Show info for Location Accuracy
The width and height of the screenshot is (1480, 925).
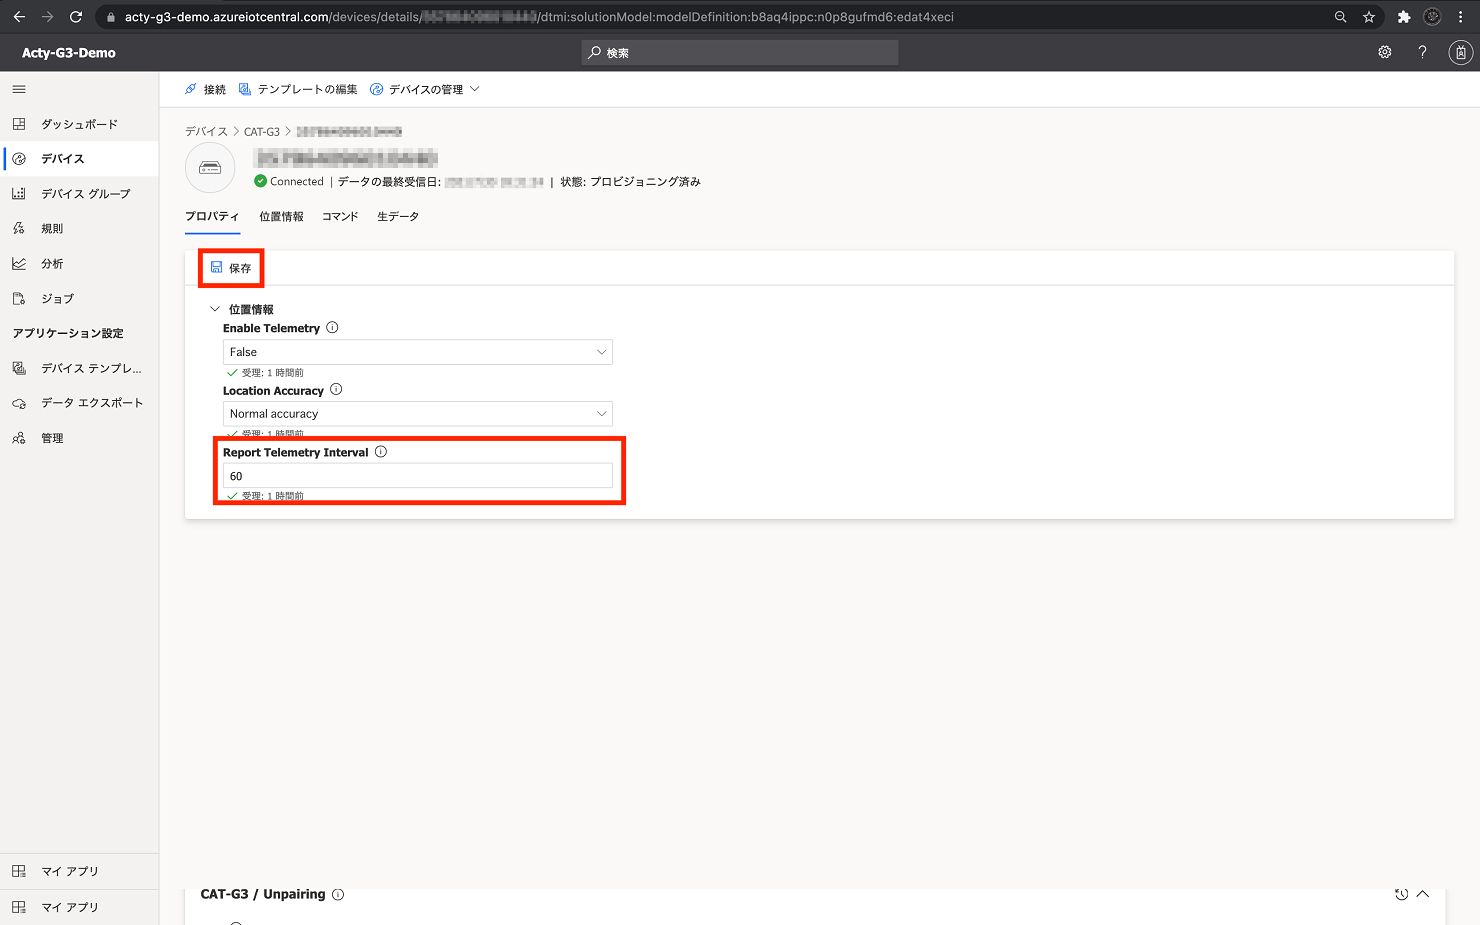(x=336, y=390)
